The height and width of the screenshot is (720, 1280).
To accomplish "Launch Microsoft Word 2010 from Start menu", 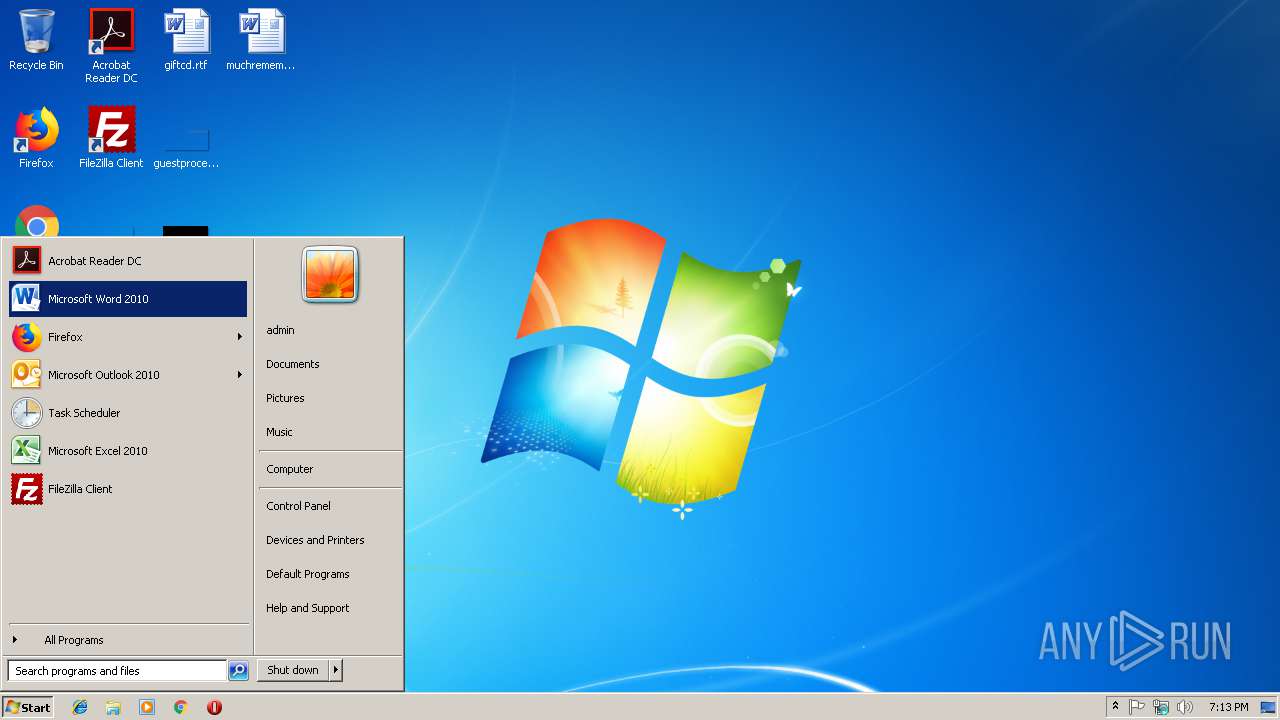I will (x=128, y=299).
